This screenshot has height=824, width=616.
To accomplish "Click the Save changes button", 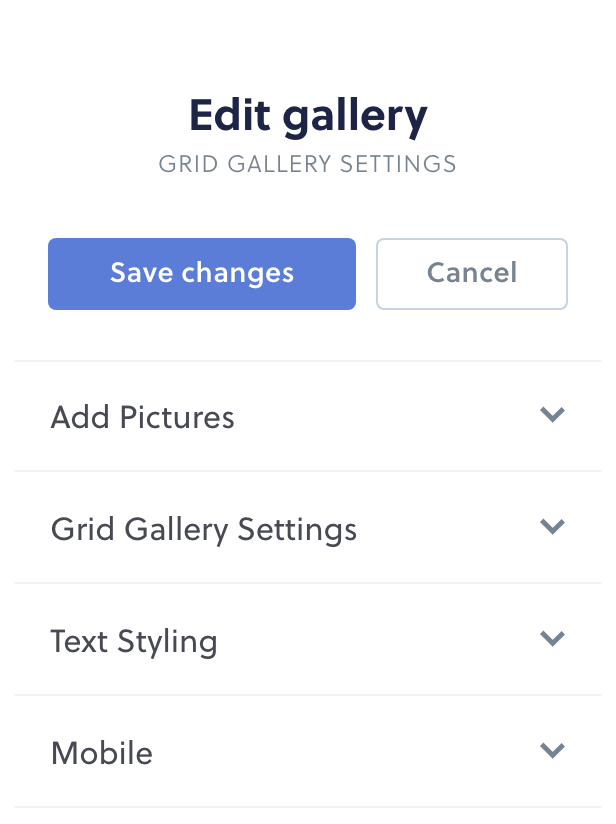I will pyautogui.click(x=201, y=273).
